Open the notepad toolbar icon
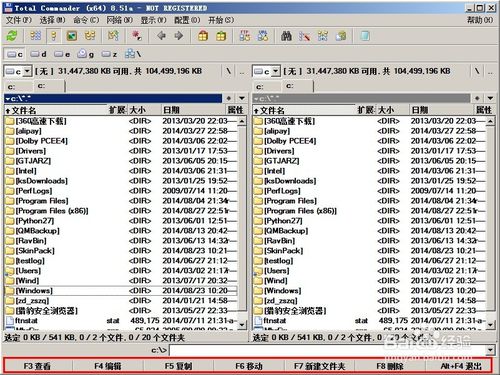Screen dimensions: 500x375 tap(365, 36)
